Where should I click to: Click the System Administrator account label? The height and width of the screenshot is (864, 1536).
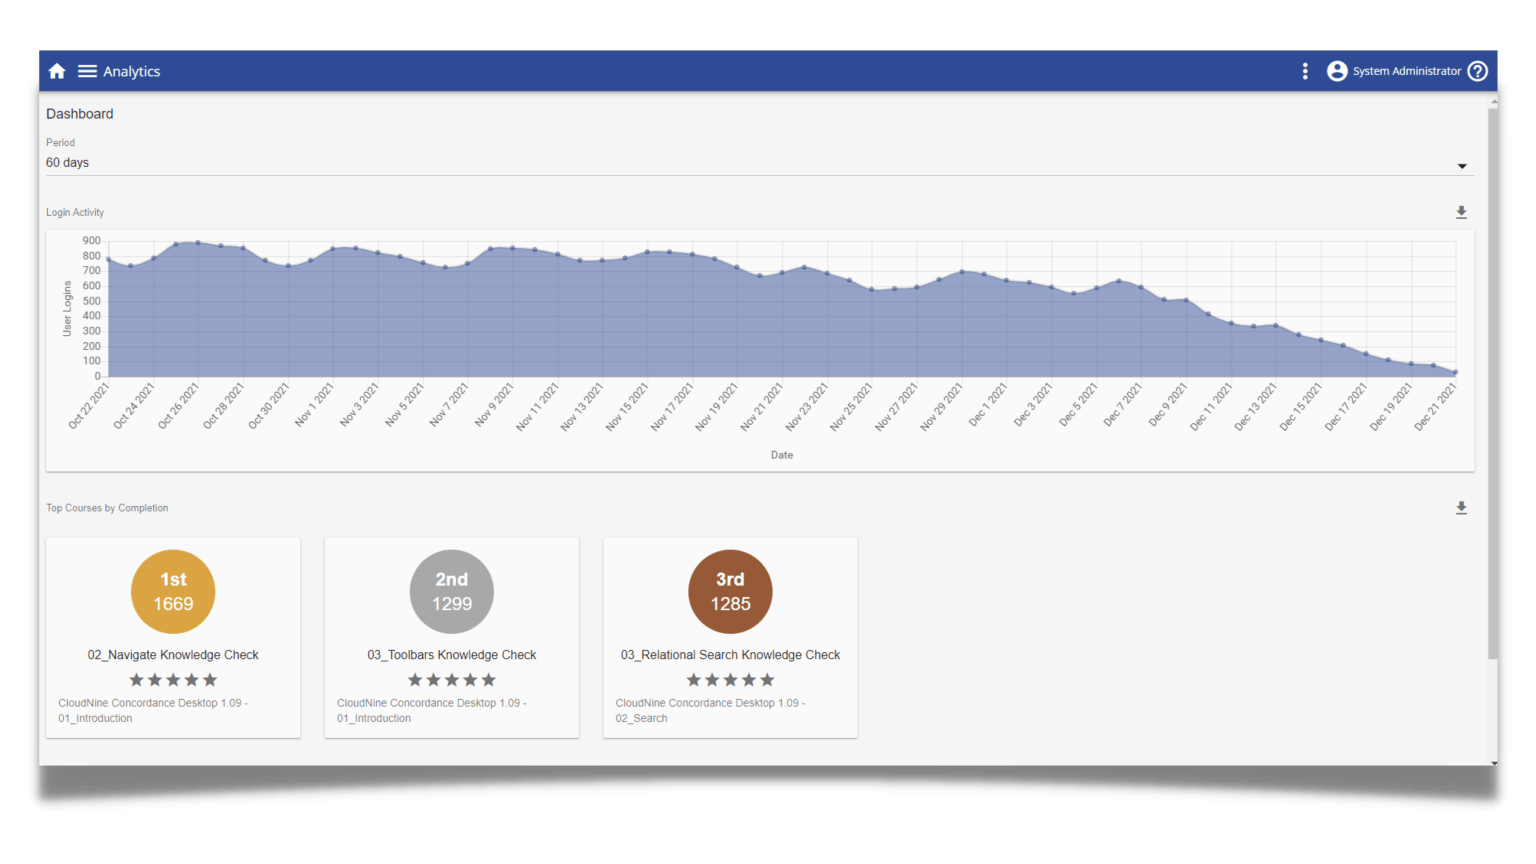click(1406, 70)
